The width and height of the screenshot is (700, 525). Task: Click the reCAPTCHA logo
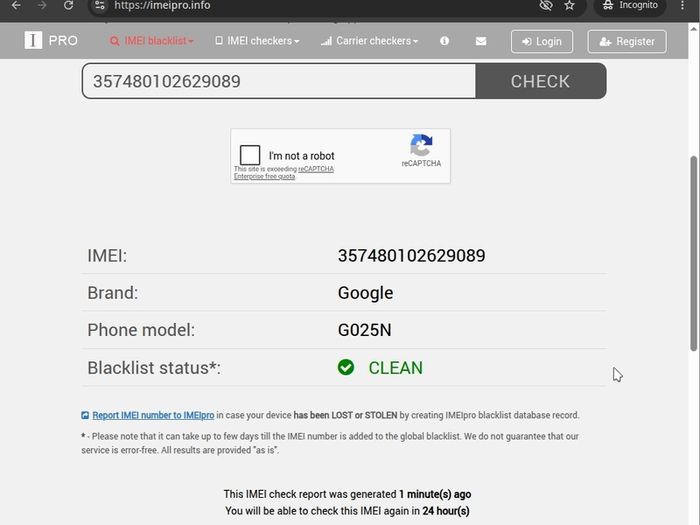pos(421,145)
